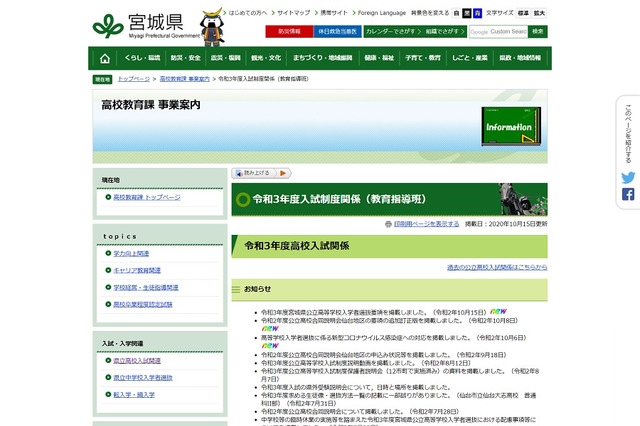Click the printer icon beside the print page link

(x=388, y=224)
